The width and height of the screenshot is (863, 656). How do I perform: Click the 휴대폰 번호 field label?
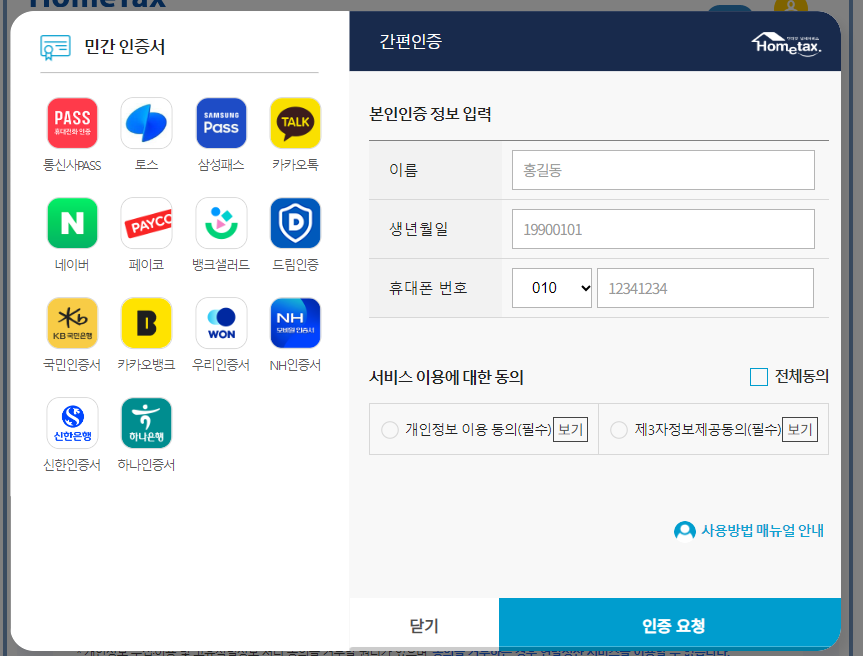point(428,288)
